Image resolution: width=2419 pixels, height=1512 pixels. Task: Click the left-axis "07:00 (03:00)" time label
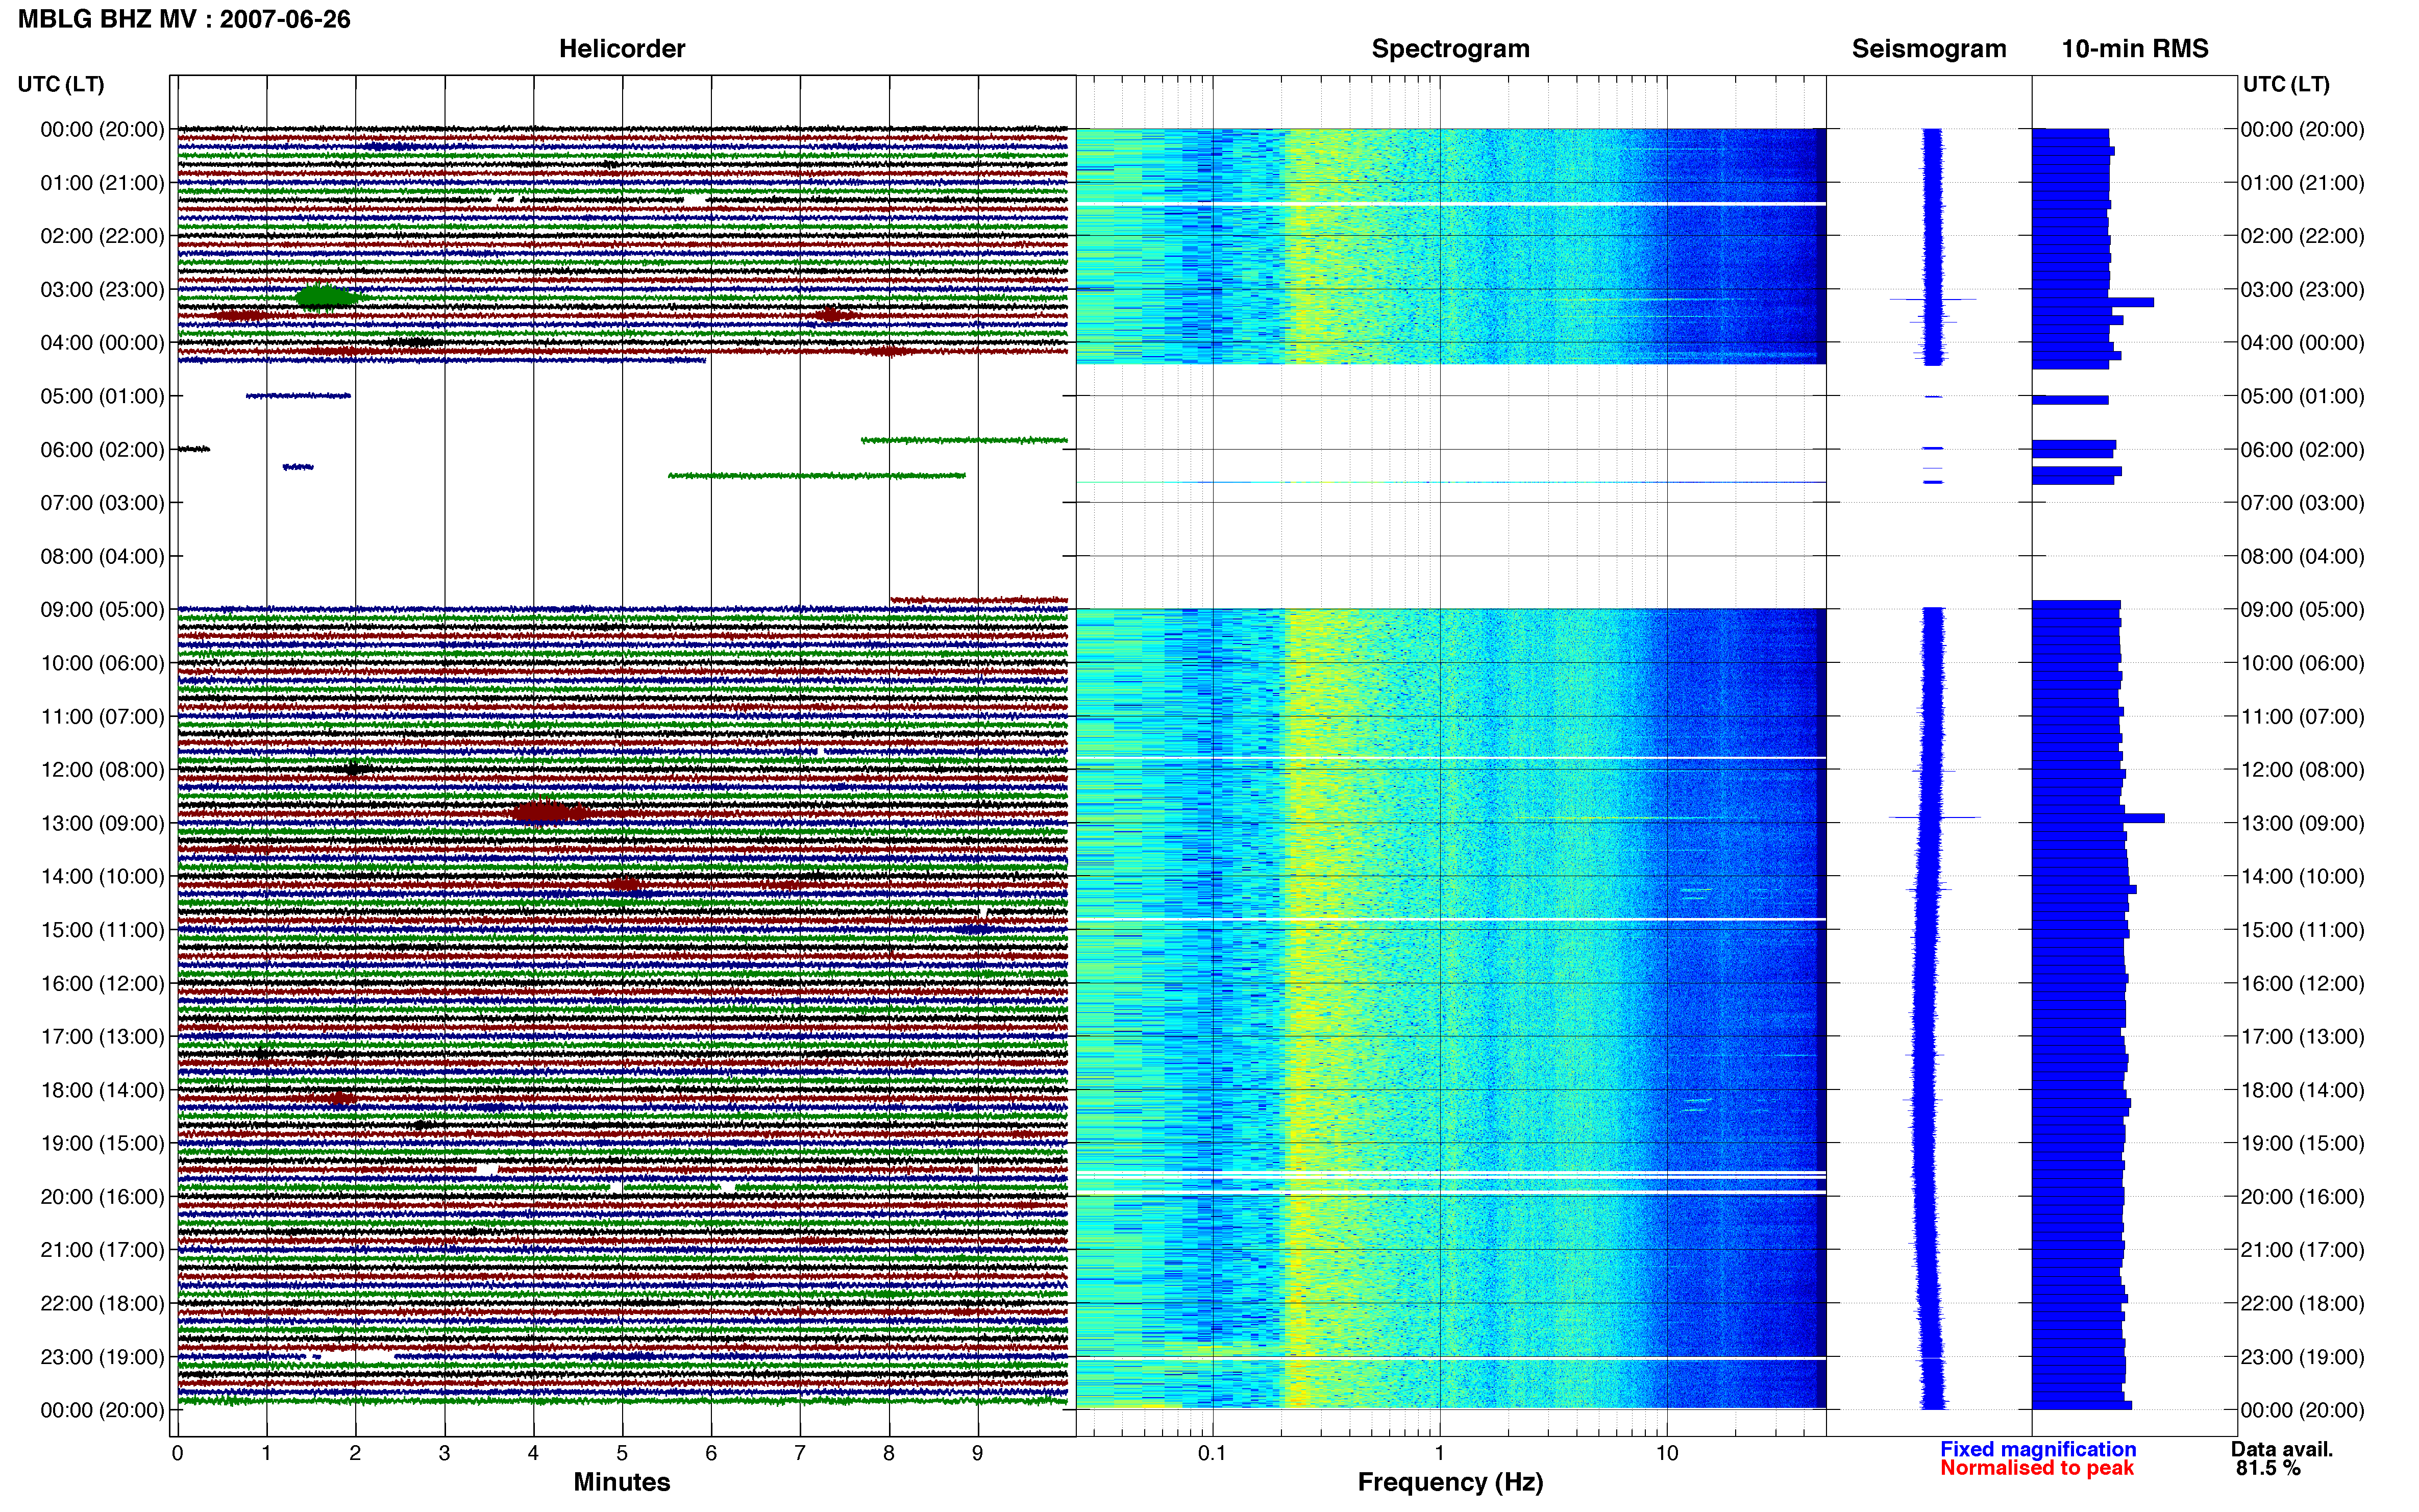(x=102, y=503)
